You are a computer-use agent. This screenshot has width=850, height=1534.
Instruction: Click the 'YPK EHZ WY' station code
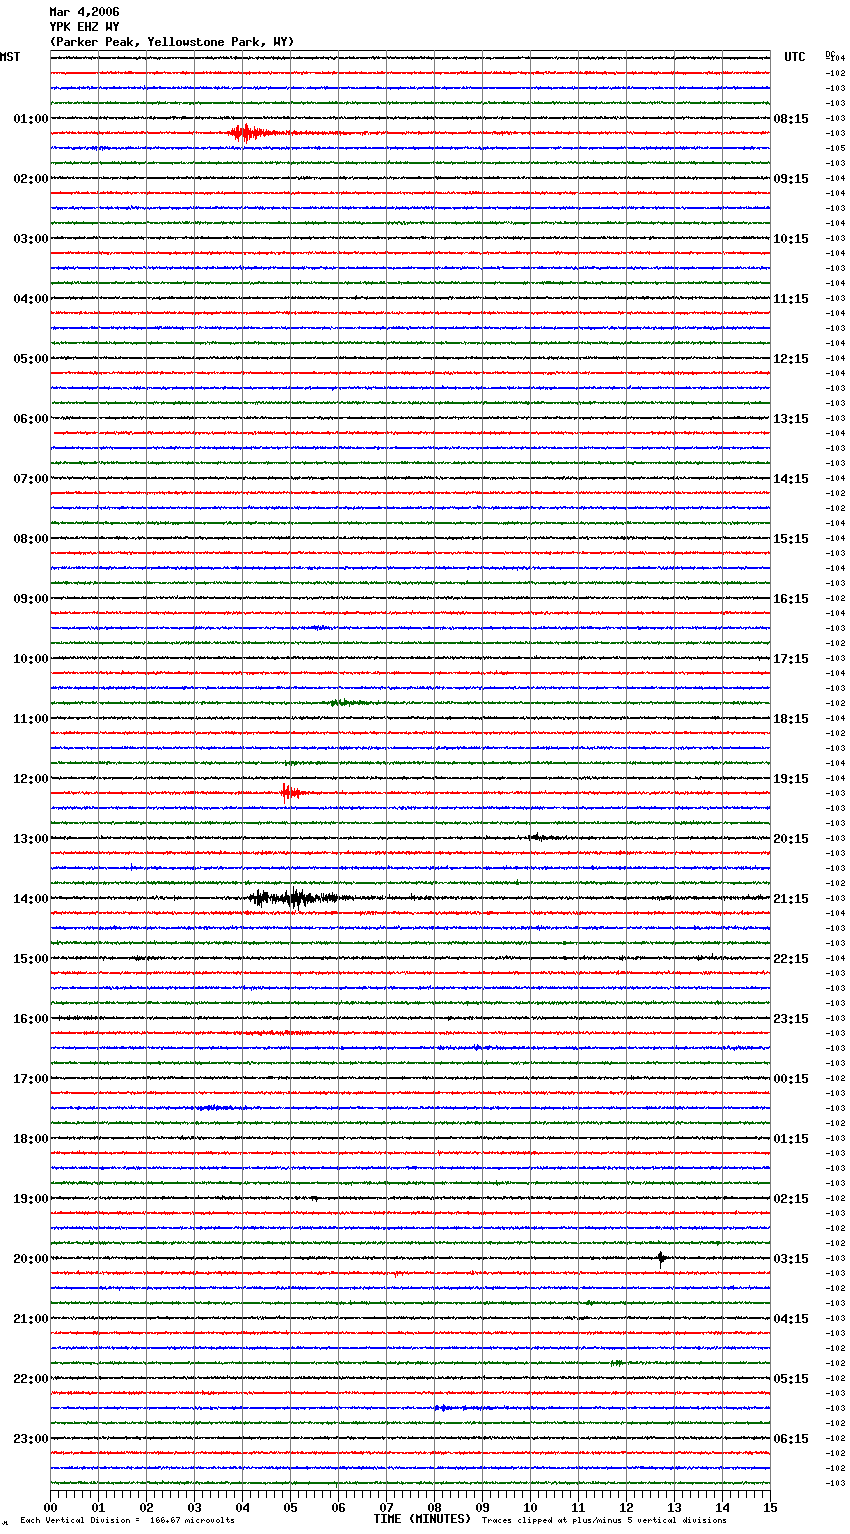[84, 27]
